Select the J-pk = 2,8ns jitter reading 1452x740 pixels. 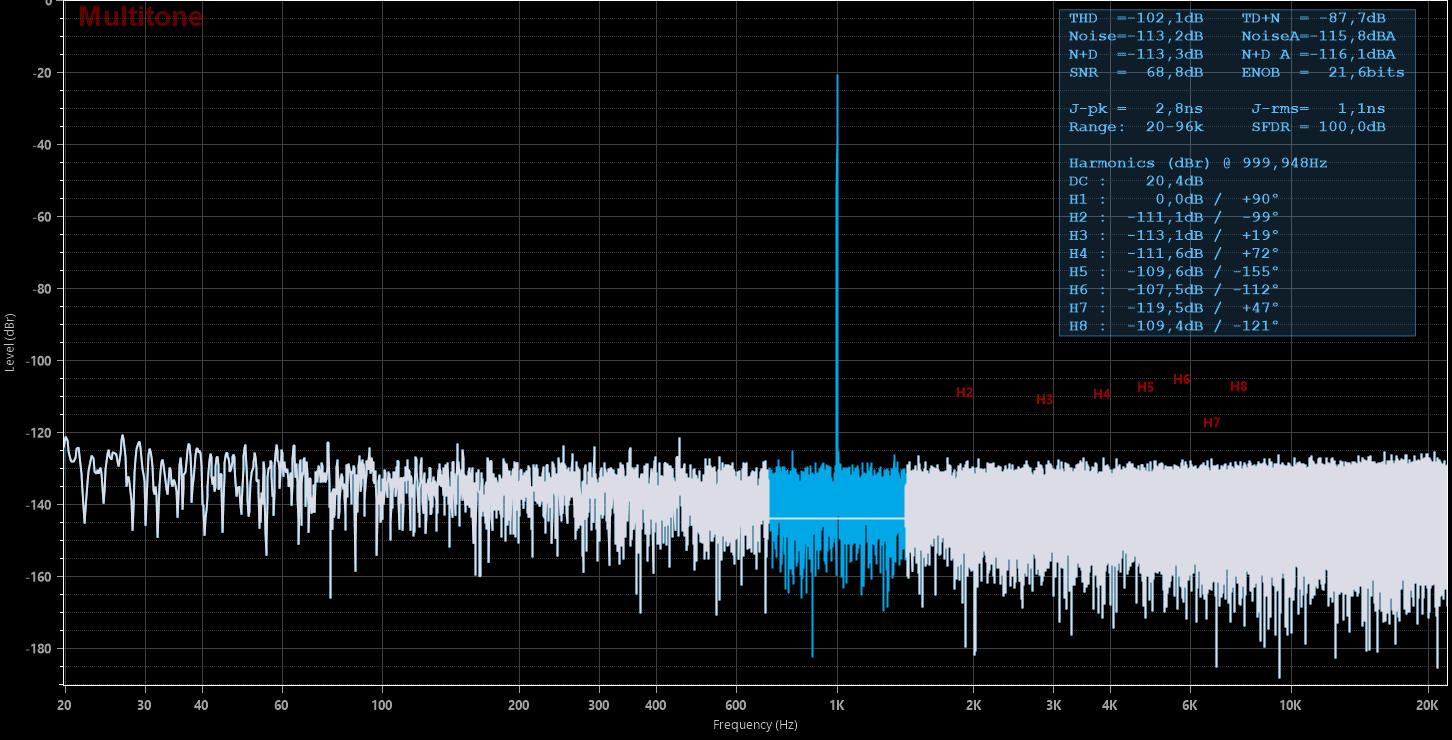pyautogui.click(x=1135, y=108)
